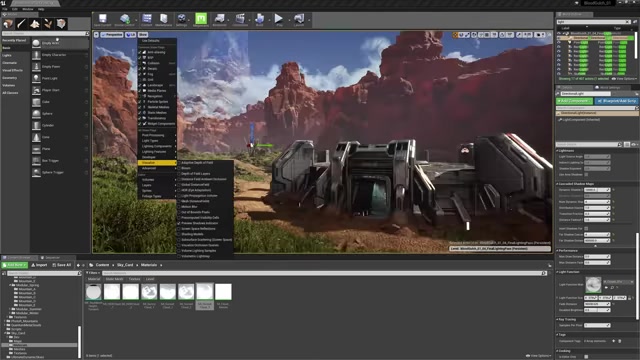Click the Build toolbar icon
640x360 pixels.
point(259,20)
